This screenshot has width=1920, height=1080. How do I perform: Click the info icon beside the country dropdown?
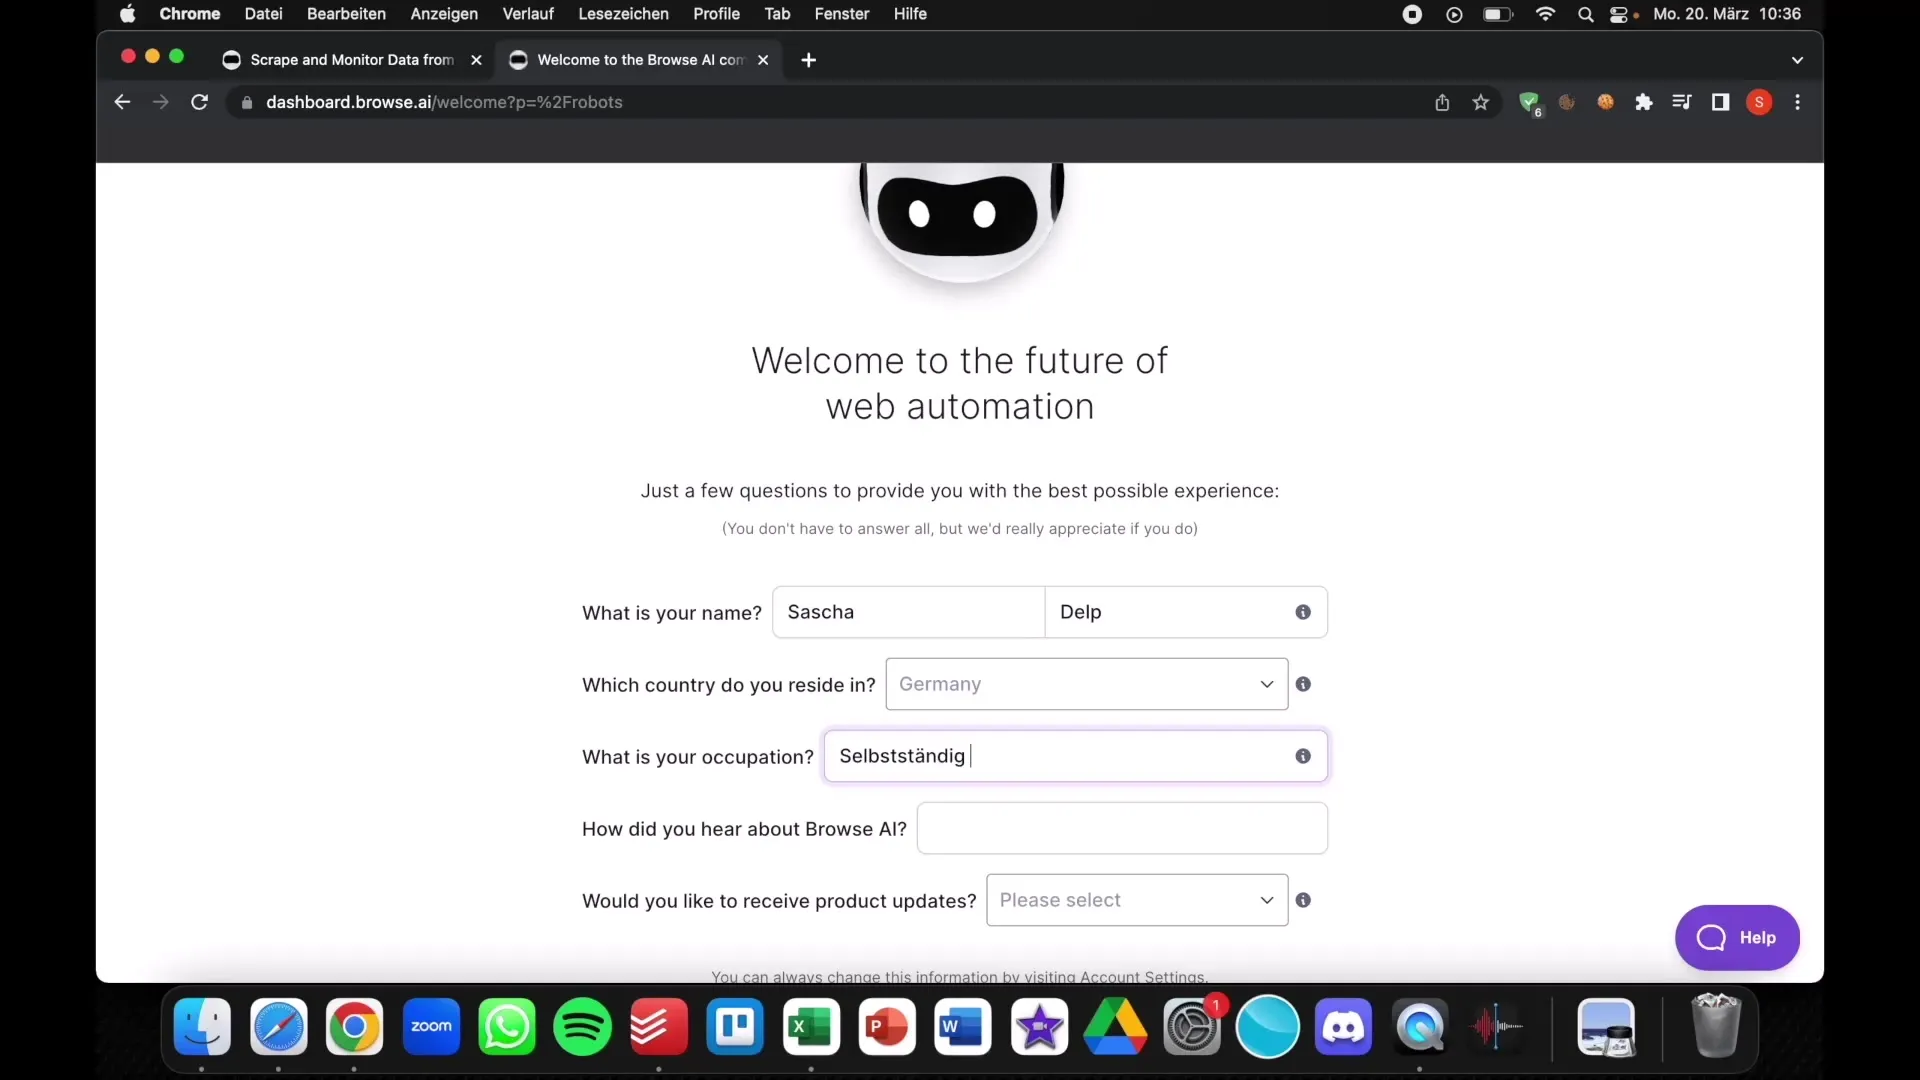(x=1303, y=684)
